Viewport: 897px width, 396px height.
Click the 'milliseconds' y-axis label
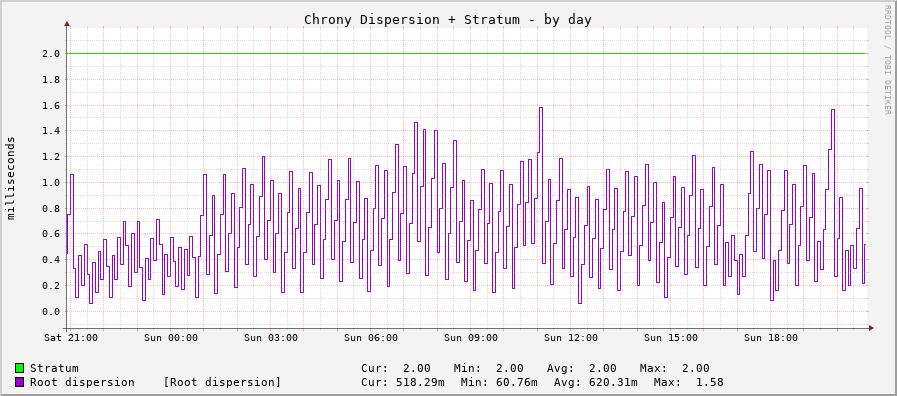[11, 178]
